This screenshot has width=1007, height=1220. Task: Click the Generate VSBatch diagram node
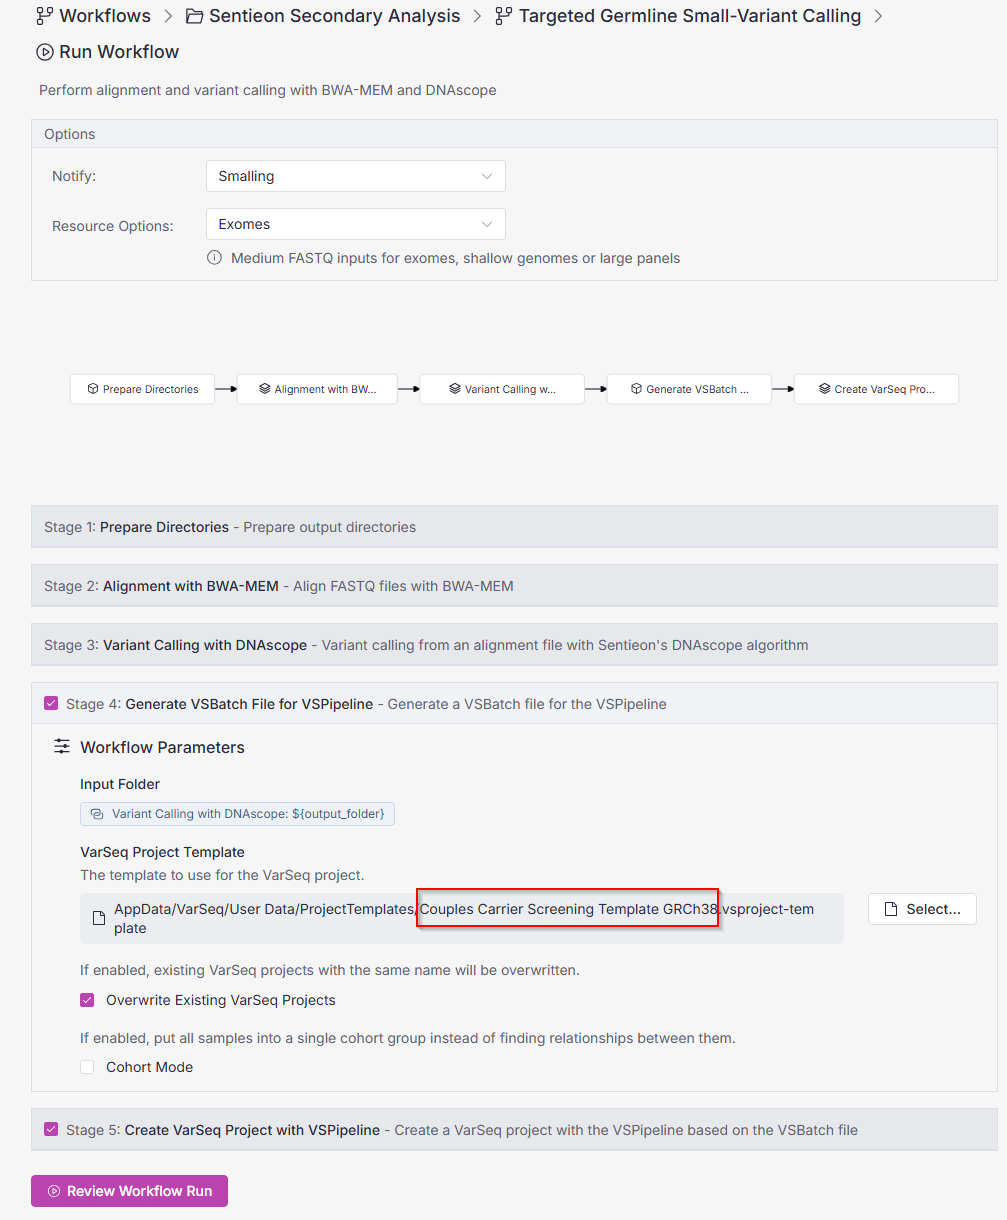tap(689, 389)
